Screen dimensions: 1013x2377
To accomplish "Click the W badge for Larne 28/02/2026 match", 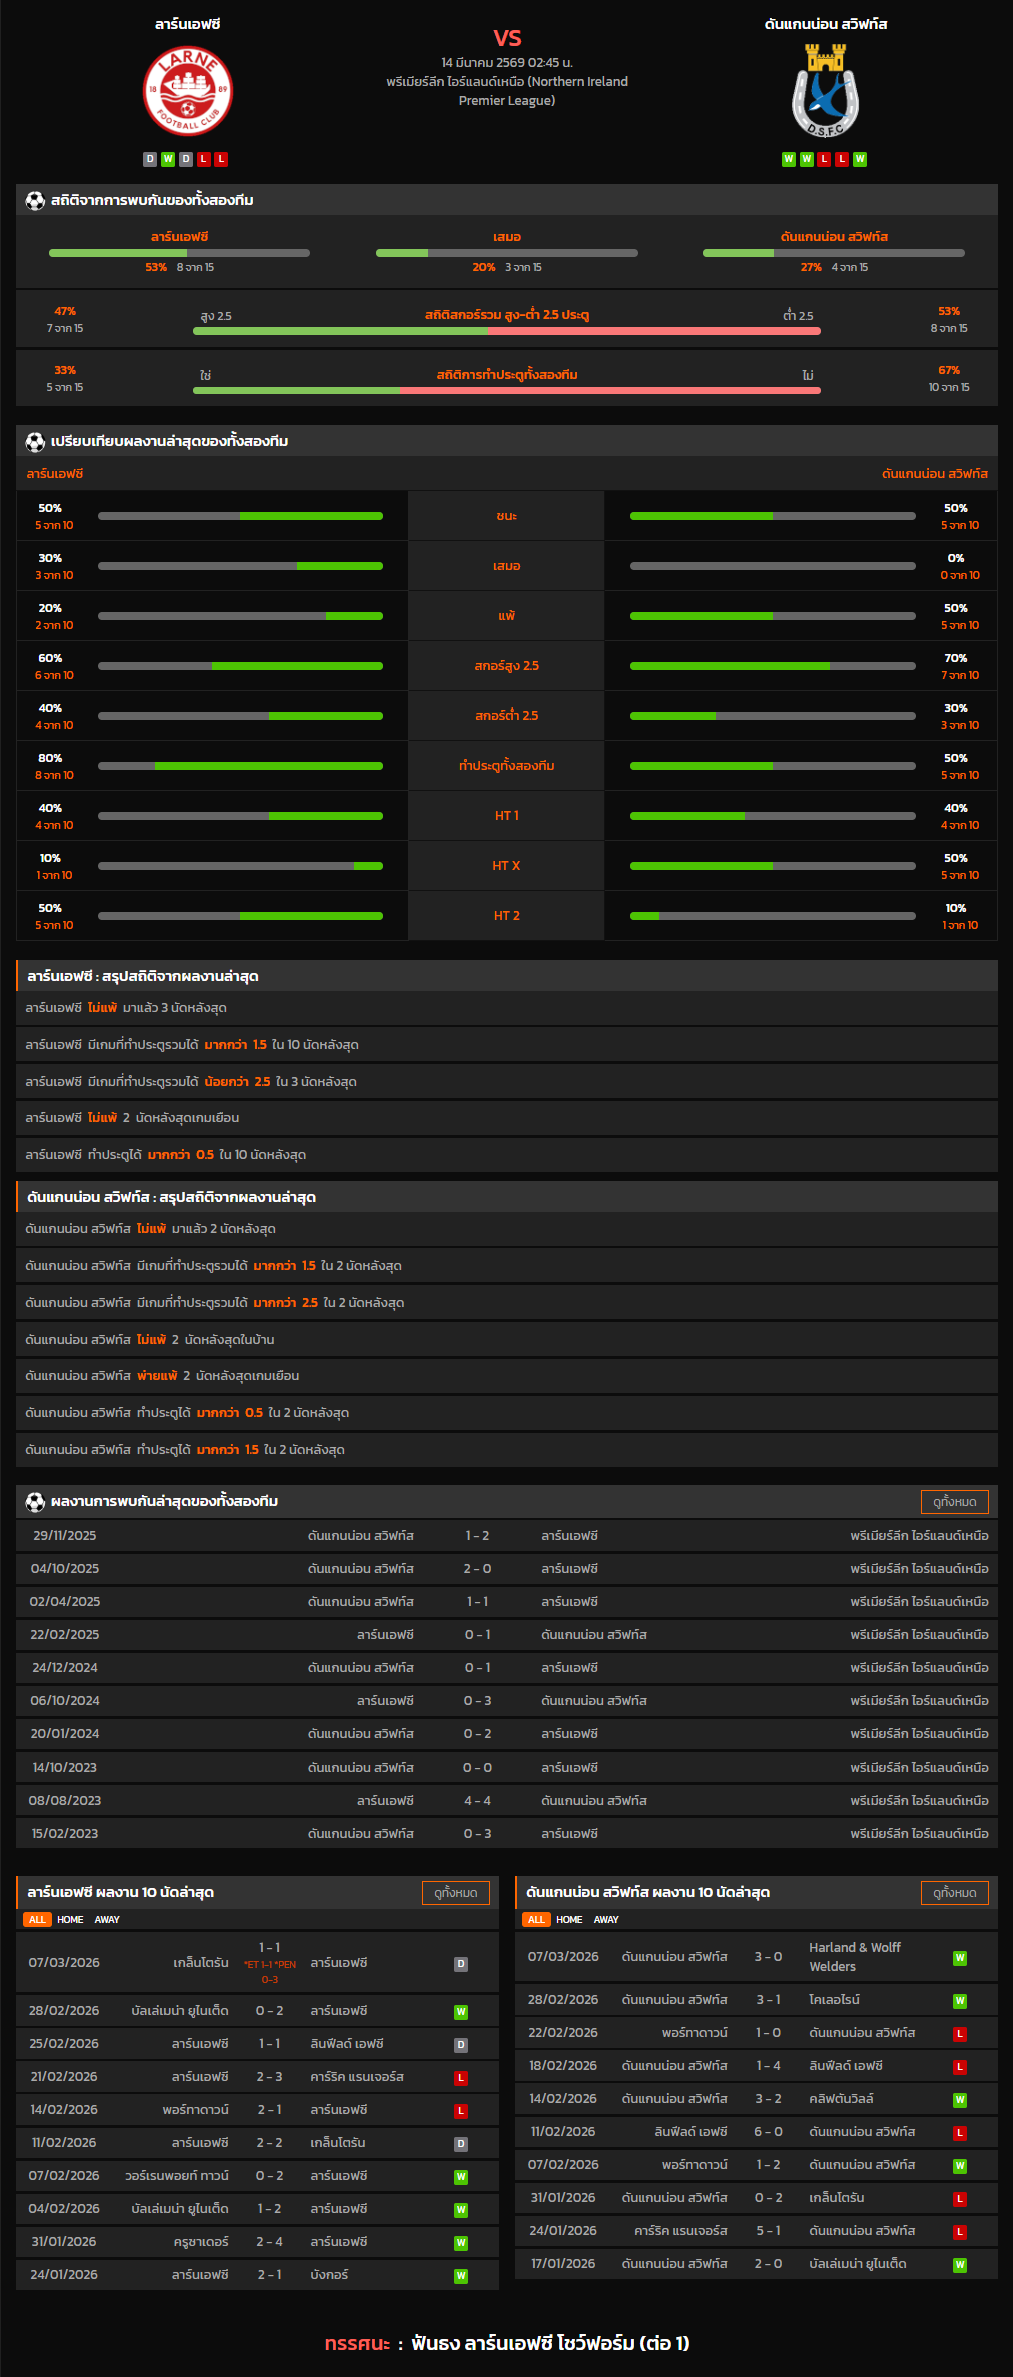I will (461, 2012).
